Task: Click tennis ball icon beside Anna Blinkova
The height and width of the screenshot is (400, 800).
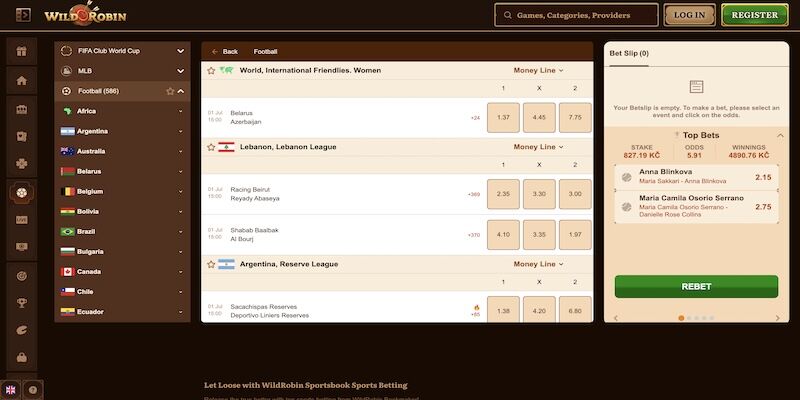Action: (627, 178)
